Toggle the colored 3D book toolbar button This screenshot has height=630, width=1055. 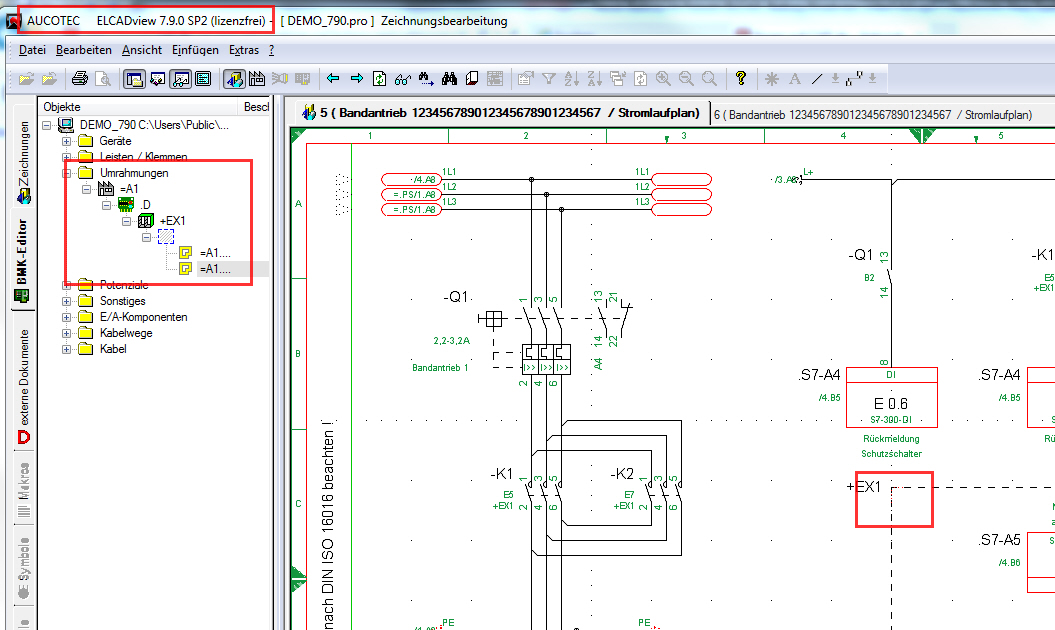[x=234, y=79]
